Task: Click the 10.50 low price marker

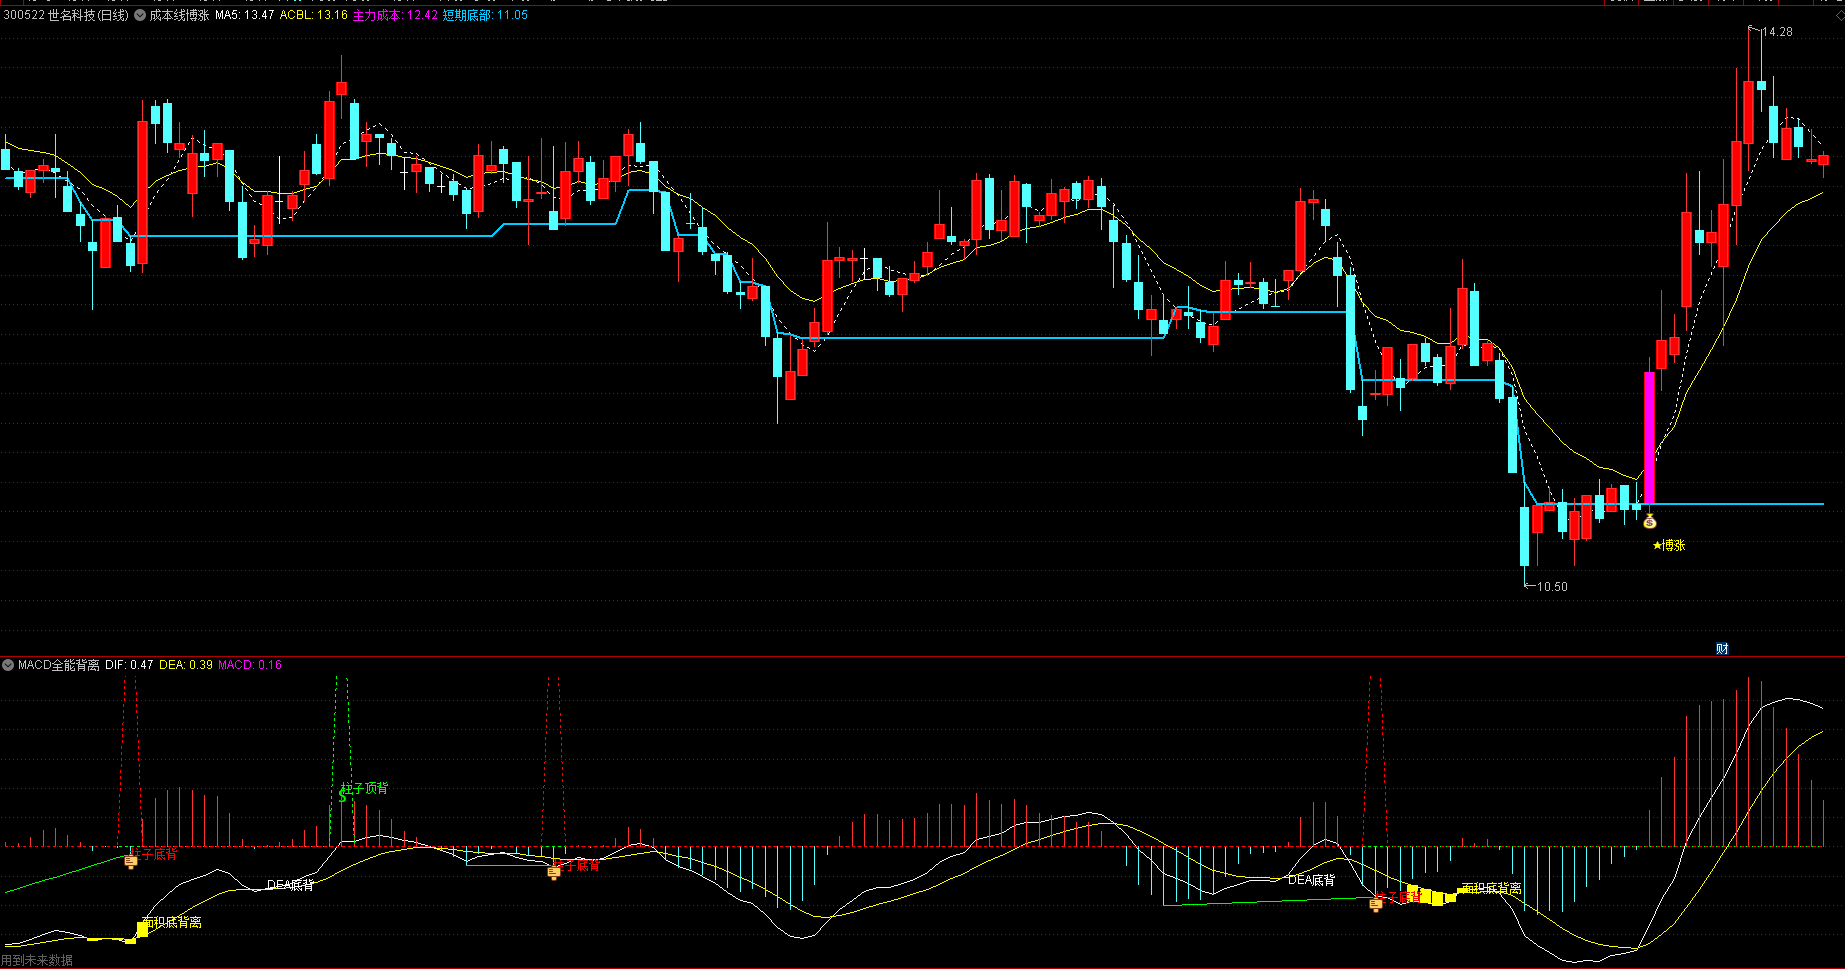Action: (x=1551, y=587)
